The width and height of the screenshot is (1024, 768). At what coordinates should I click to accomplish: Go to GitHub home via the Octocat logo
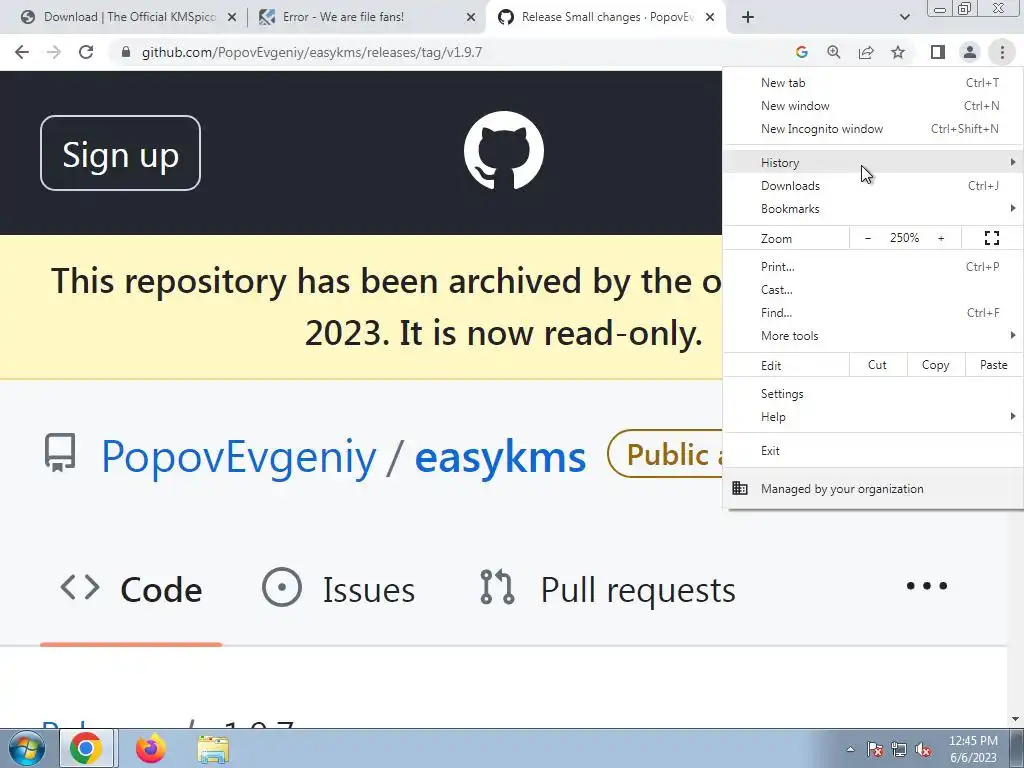504,151
